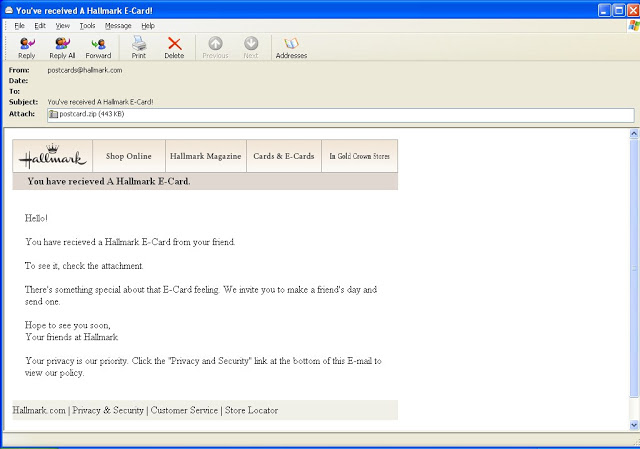640x449 pixels.
Task: Delete this email with the red X
Action: pyautogui.click(x=174, y=48)
